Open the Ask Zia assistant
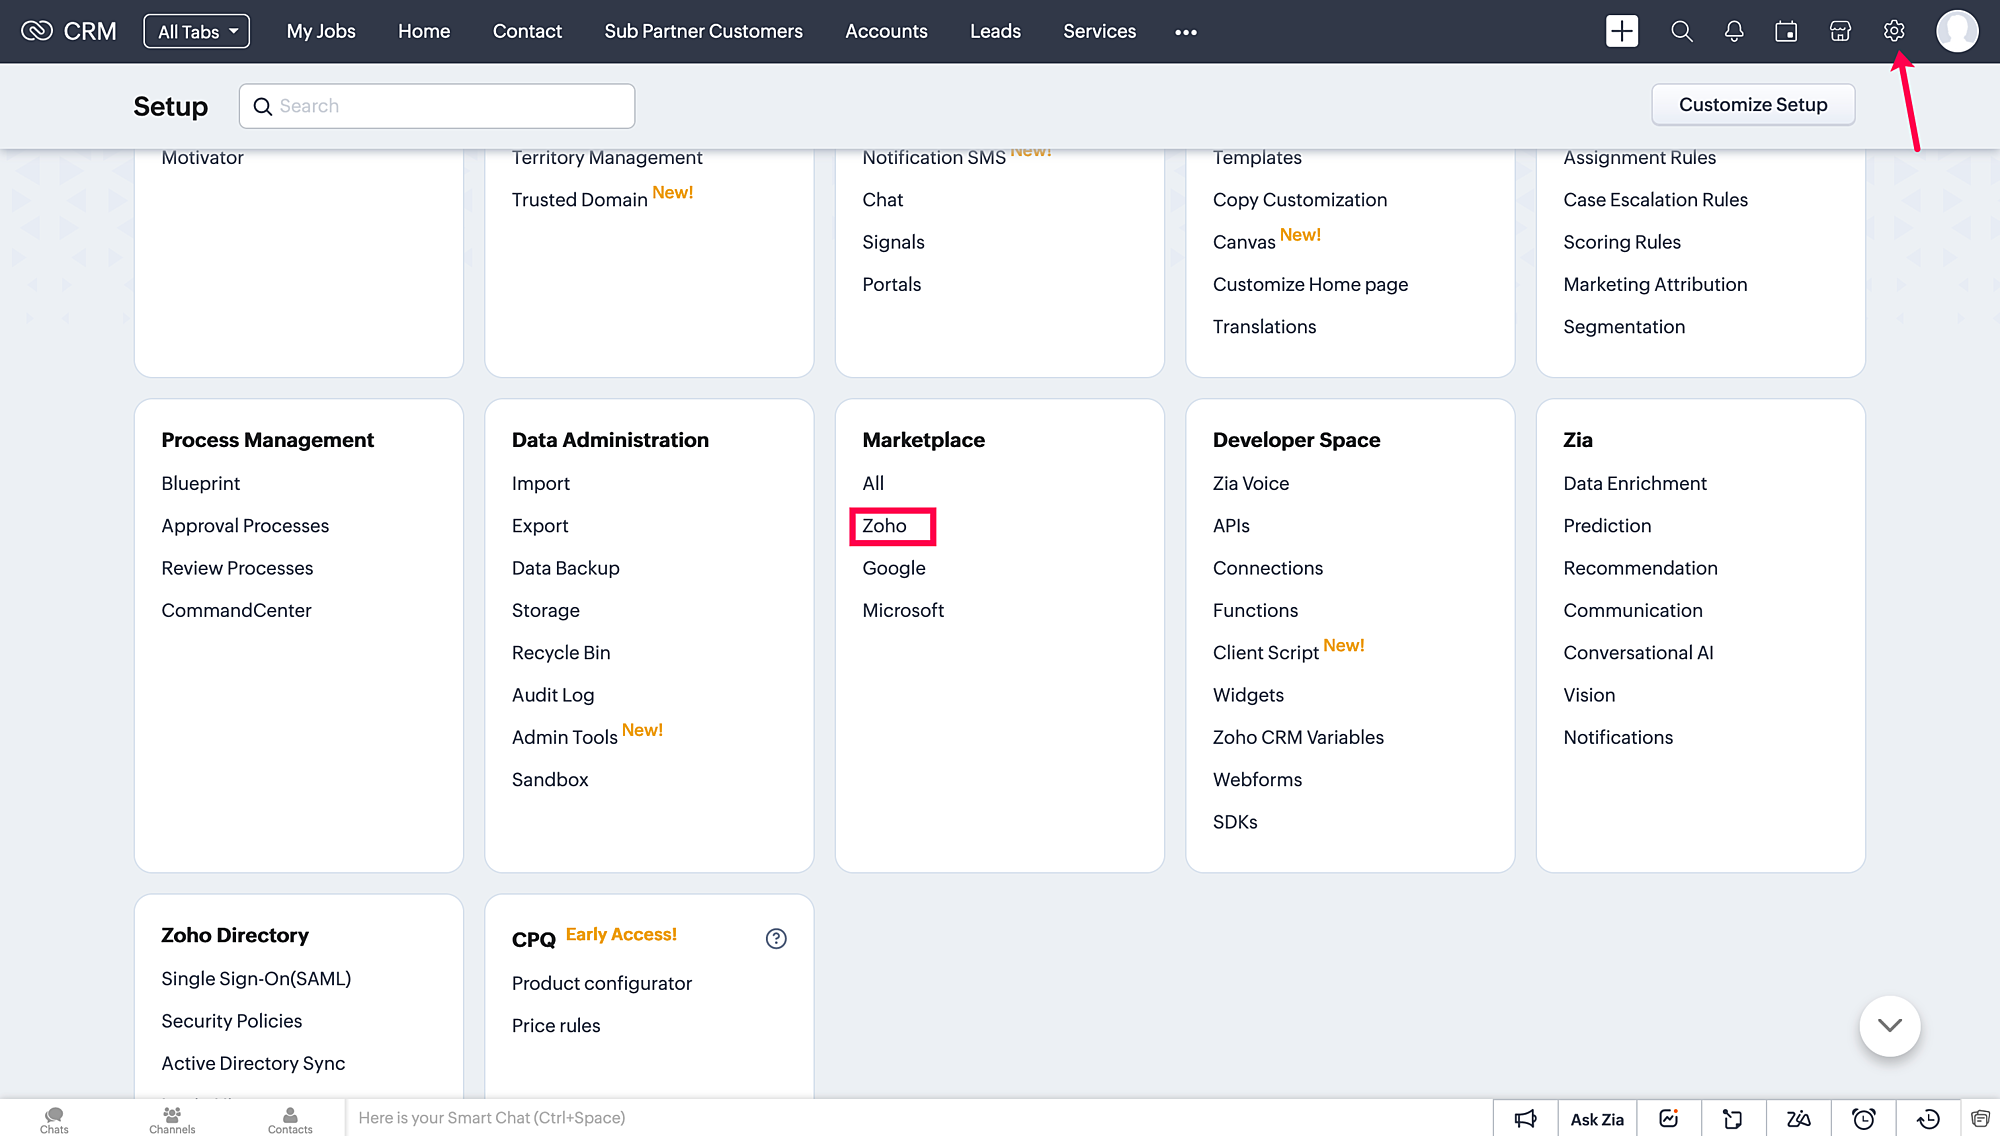 [1596, 1118]
